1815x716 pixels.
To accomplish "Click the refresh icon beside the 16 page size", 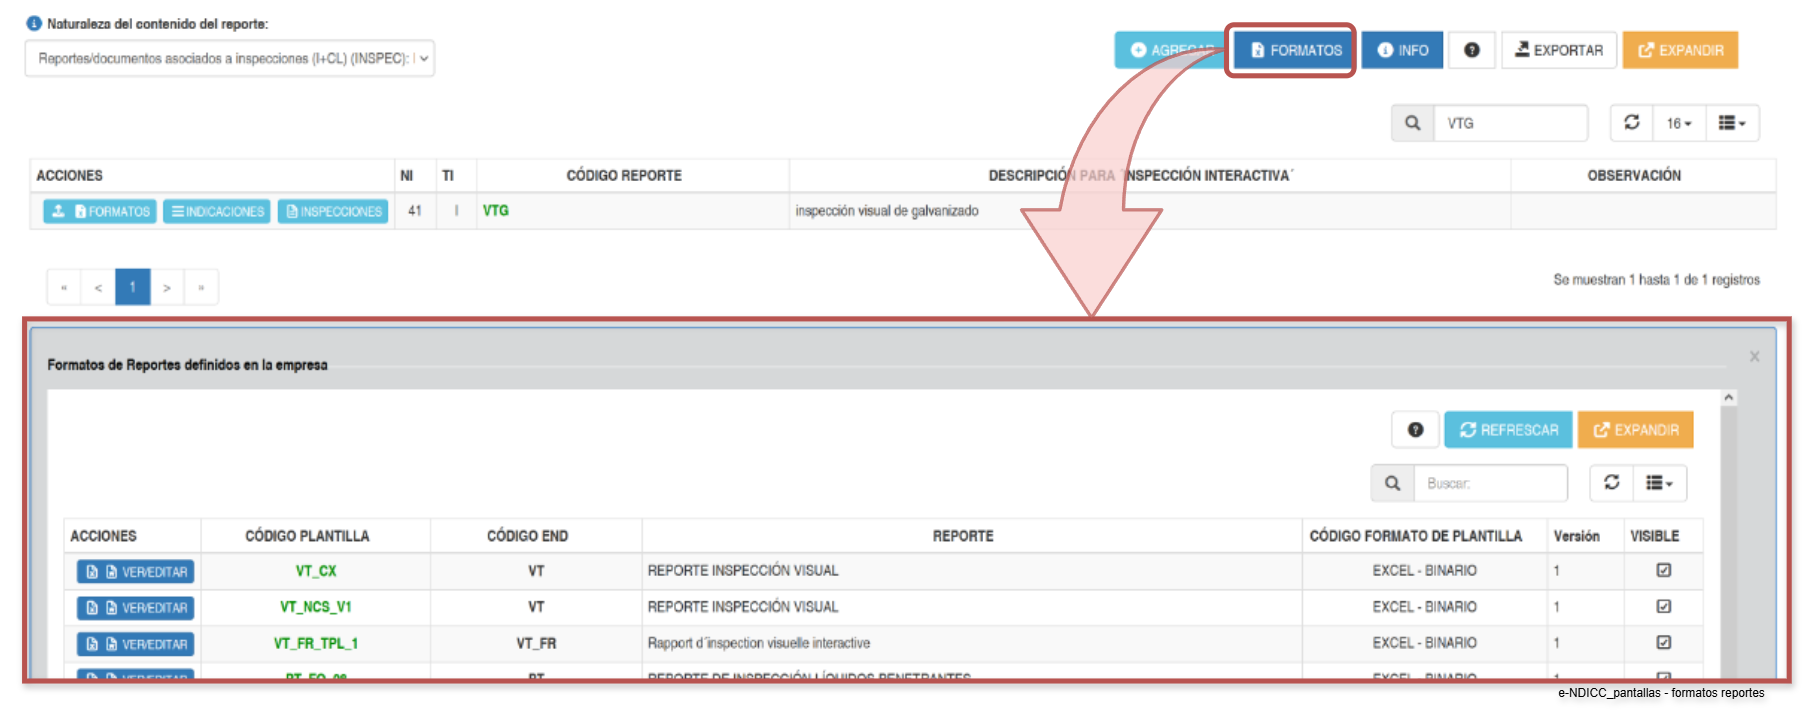I will click(1632, 123).
